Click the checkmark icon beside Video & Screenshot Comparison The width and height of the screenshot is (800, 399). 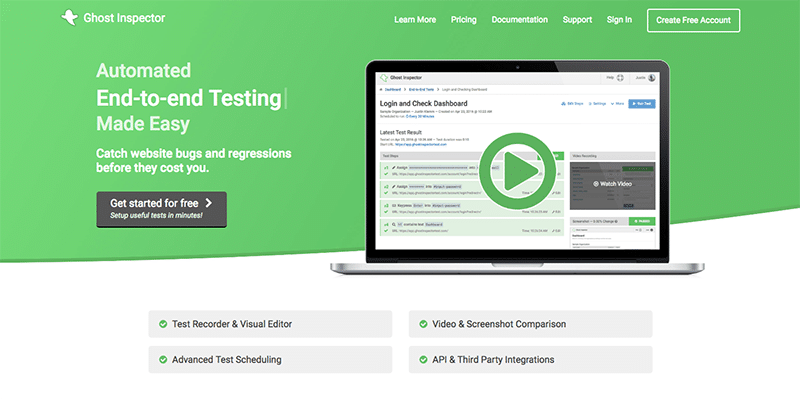pyautogui.click(x=423, y=324)
